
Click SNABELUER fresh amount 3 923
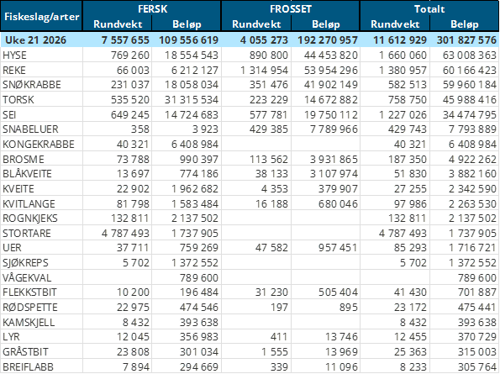coord(204,129)
